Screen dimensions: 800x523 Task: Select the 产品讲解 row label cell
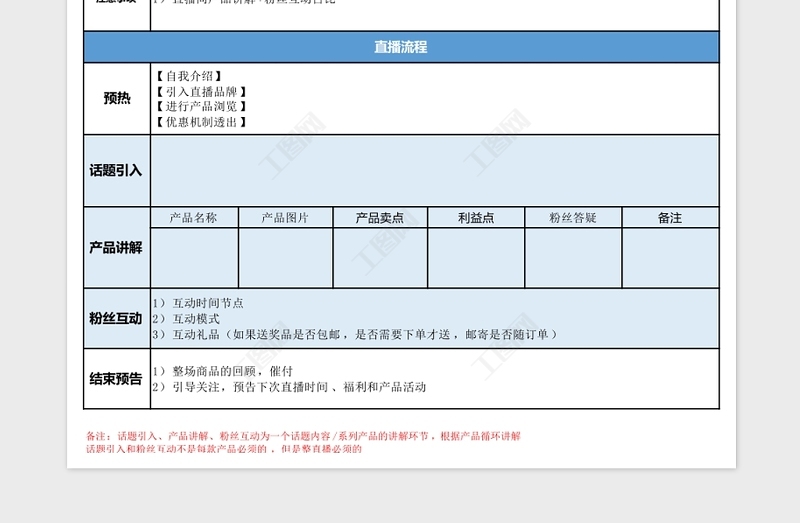coord(117,247)
